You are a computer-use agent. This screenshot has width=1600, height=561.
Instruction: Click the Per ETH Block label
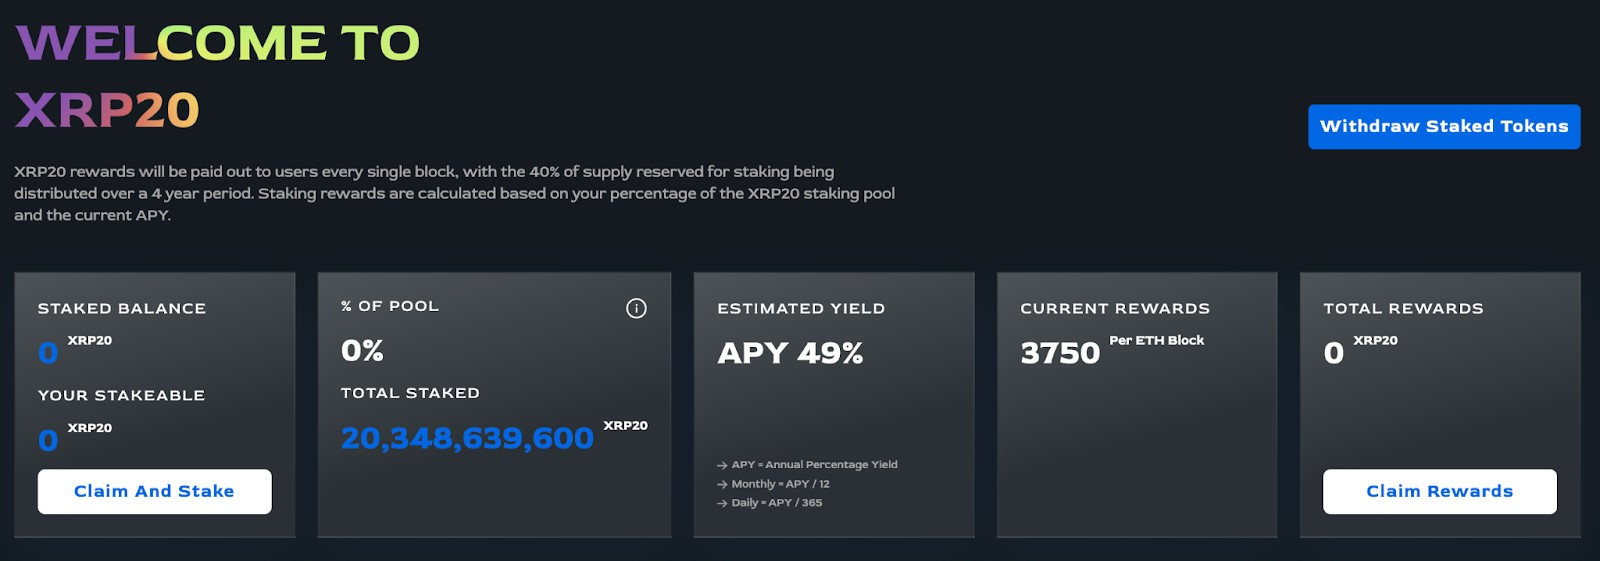coord(1157,340)
